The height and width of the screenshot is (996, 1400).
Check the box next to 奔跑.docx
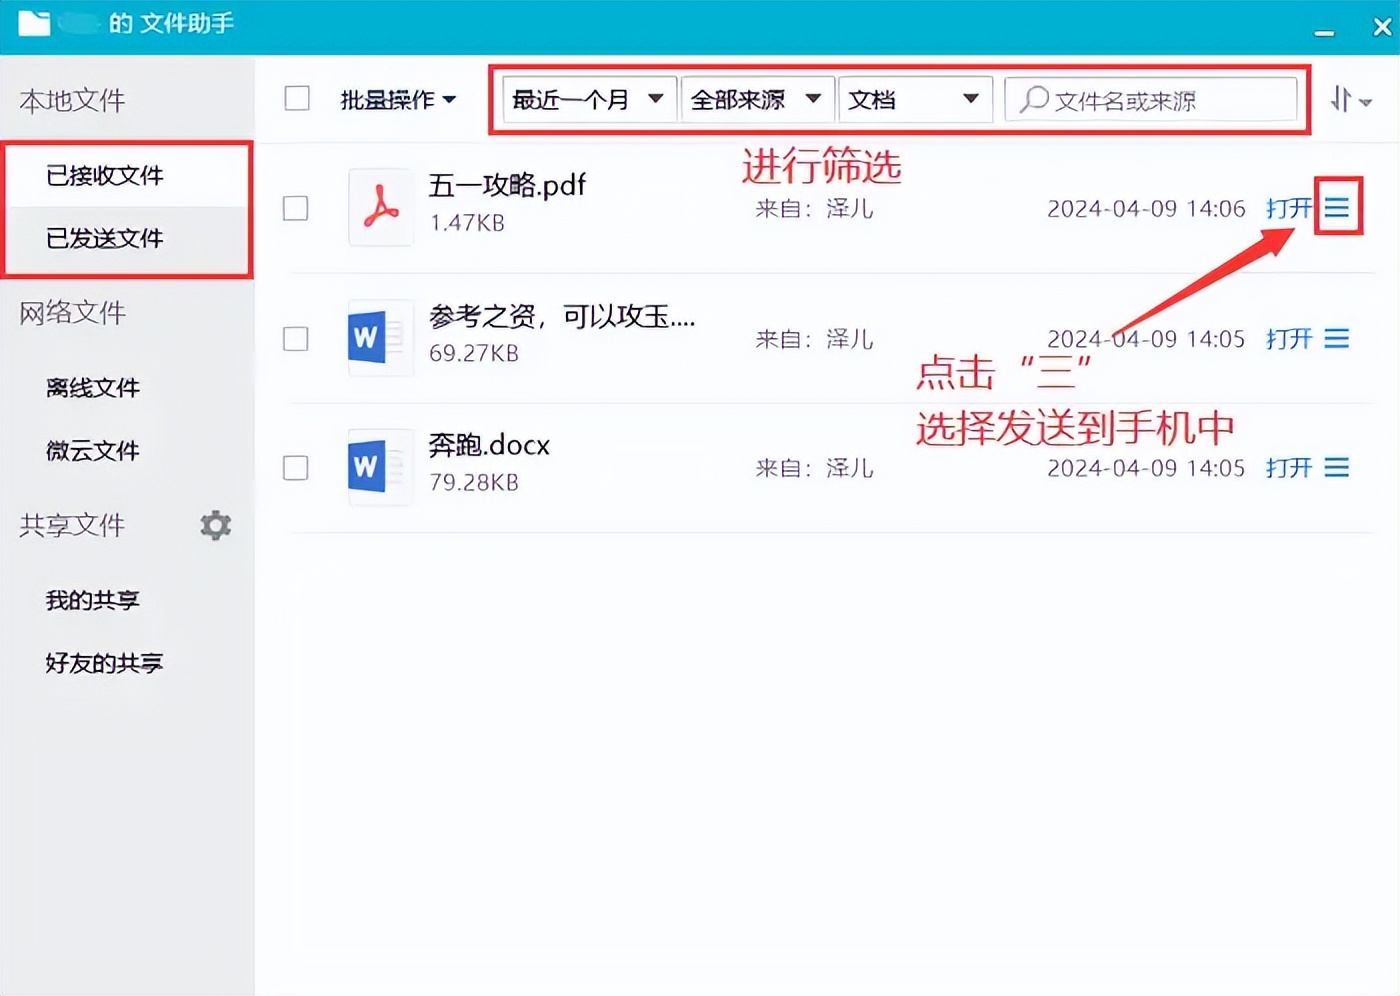click(296, 467)
